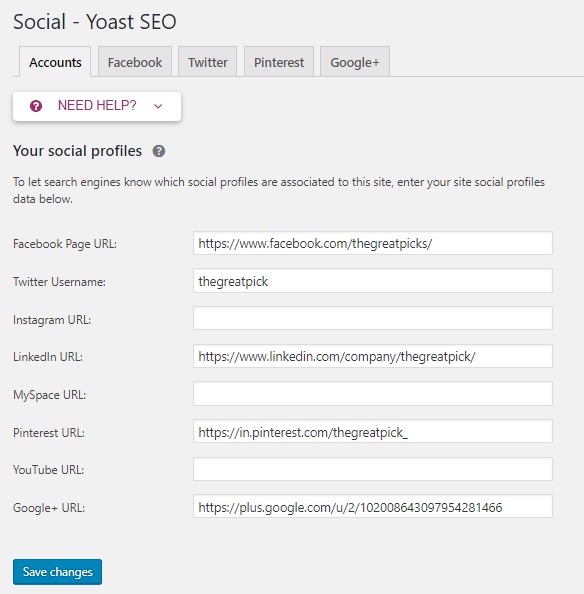Open the Google+ tab
584x594 pixels.
coord(355,62)
